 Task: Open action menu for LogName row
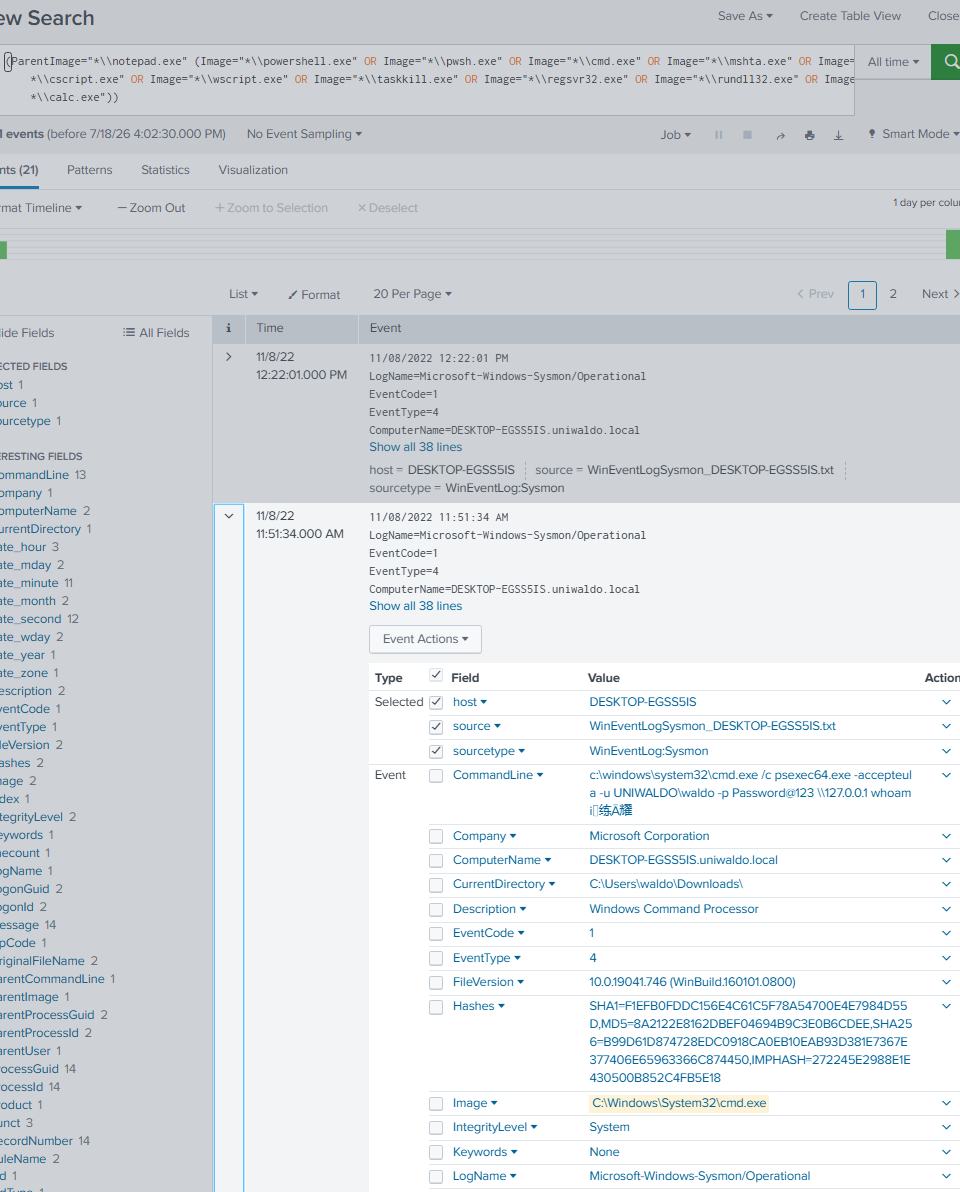click(x=946, y=1176)
